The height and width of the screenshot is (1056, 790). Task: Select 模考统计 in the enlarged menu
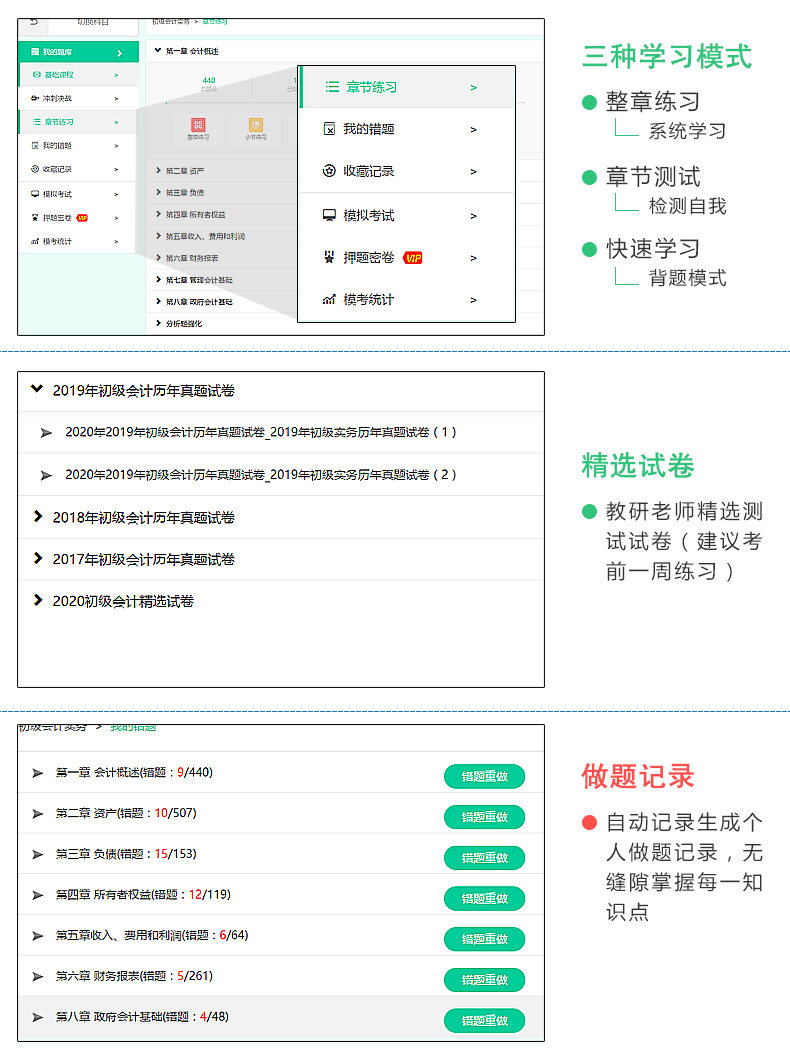tap(407, 300)
